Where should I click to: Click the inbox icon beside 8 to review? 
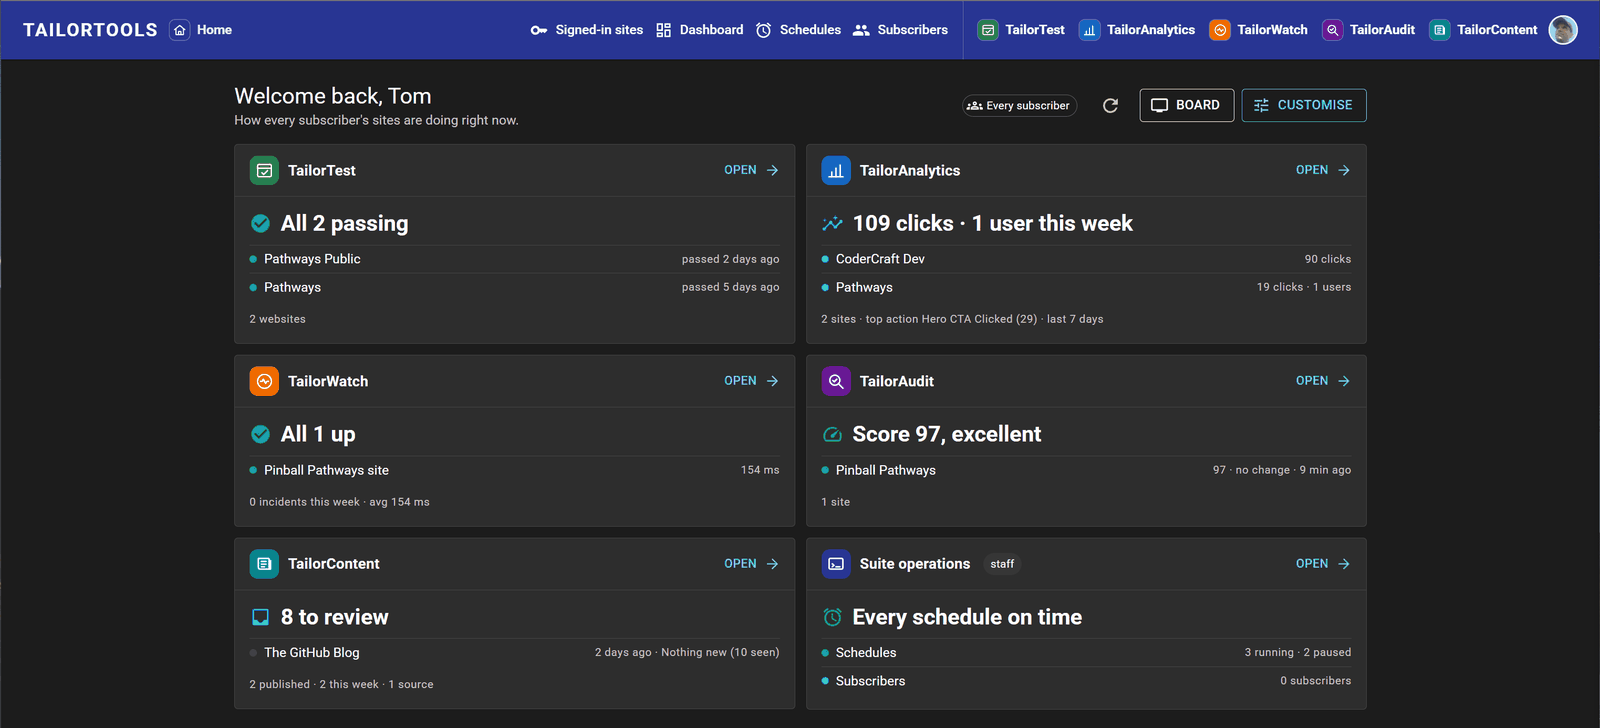[260, 617]
